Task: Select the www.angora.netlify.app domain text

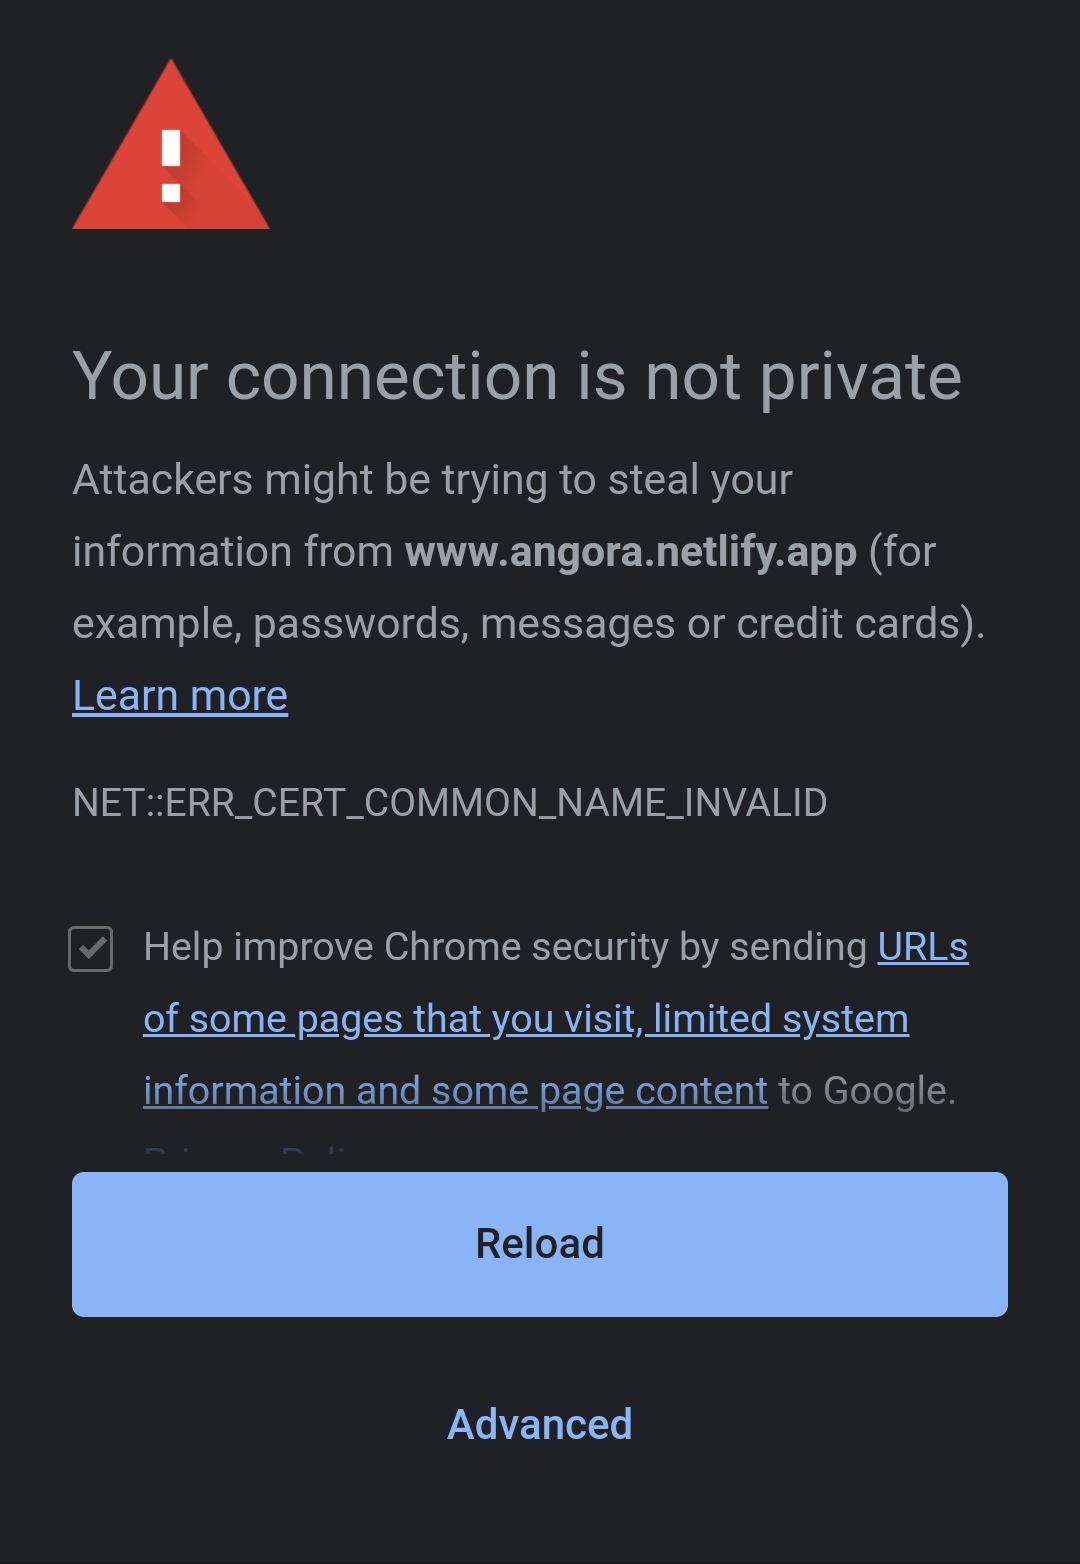Action: tap(629, 551)
